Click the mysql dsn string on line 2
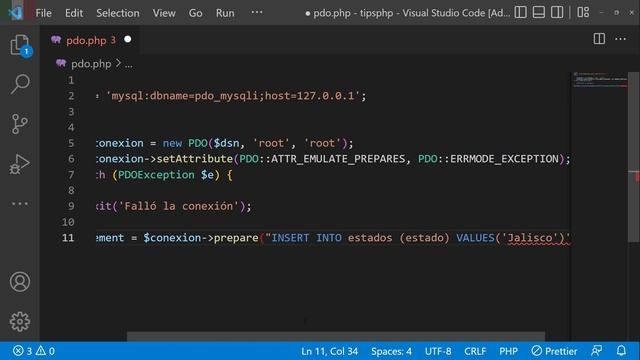The image size is (640, 360). coord(233,96)
